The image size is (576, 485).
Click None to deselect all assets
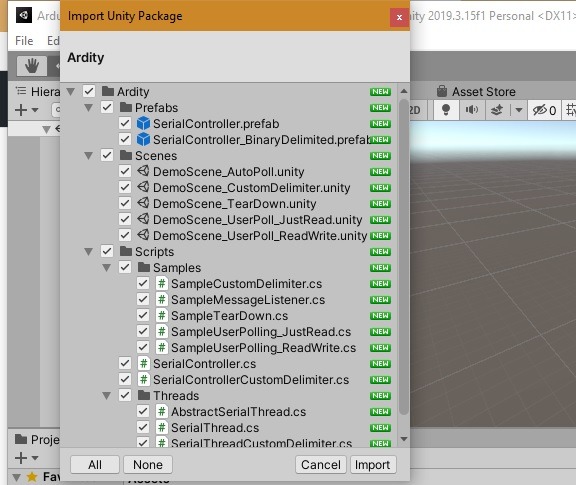pyautogui.click(x=148, y=465)
